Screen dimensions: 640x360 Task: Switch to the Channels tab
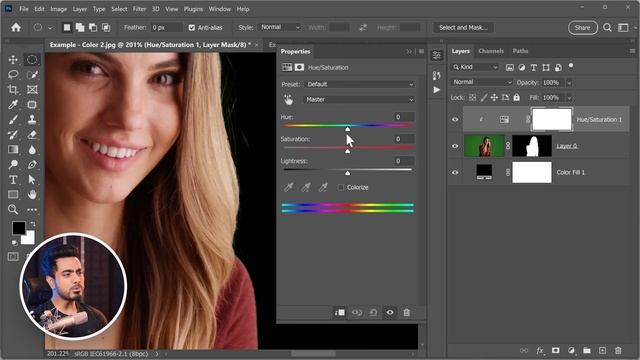click(x=491, y=51)
